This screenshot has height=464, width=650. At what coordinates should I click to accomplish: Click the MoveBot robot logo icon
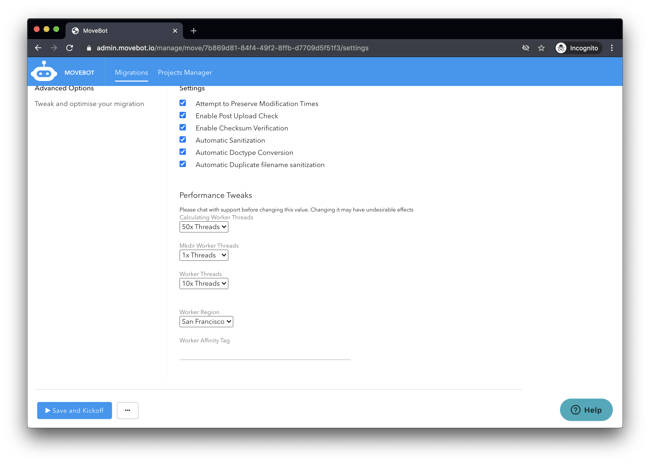pos(44,71)
